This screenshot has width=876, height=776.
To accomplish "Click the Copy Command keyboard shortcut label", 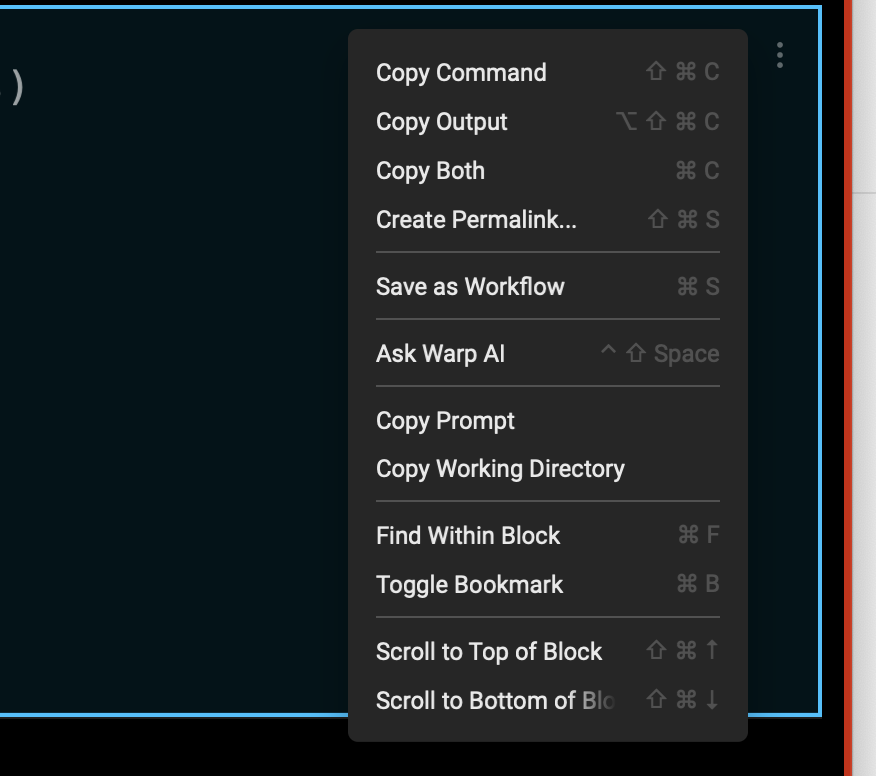I will click(x=688, y=73).
